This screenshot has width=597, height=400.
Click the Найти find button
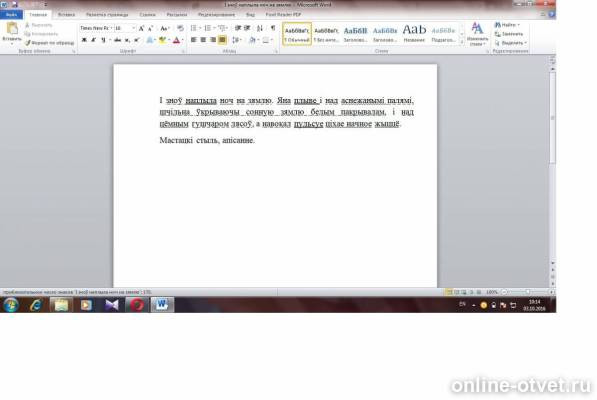[507, 25]
